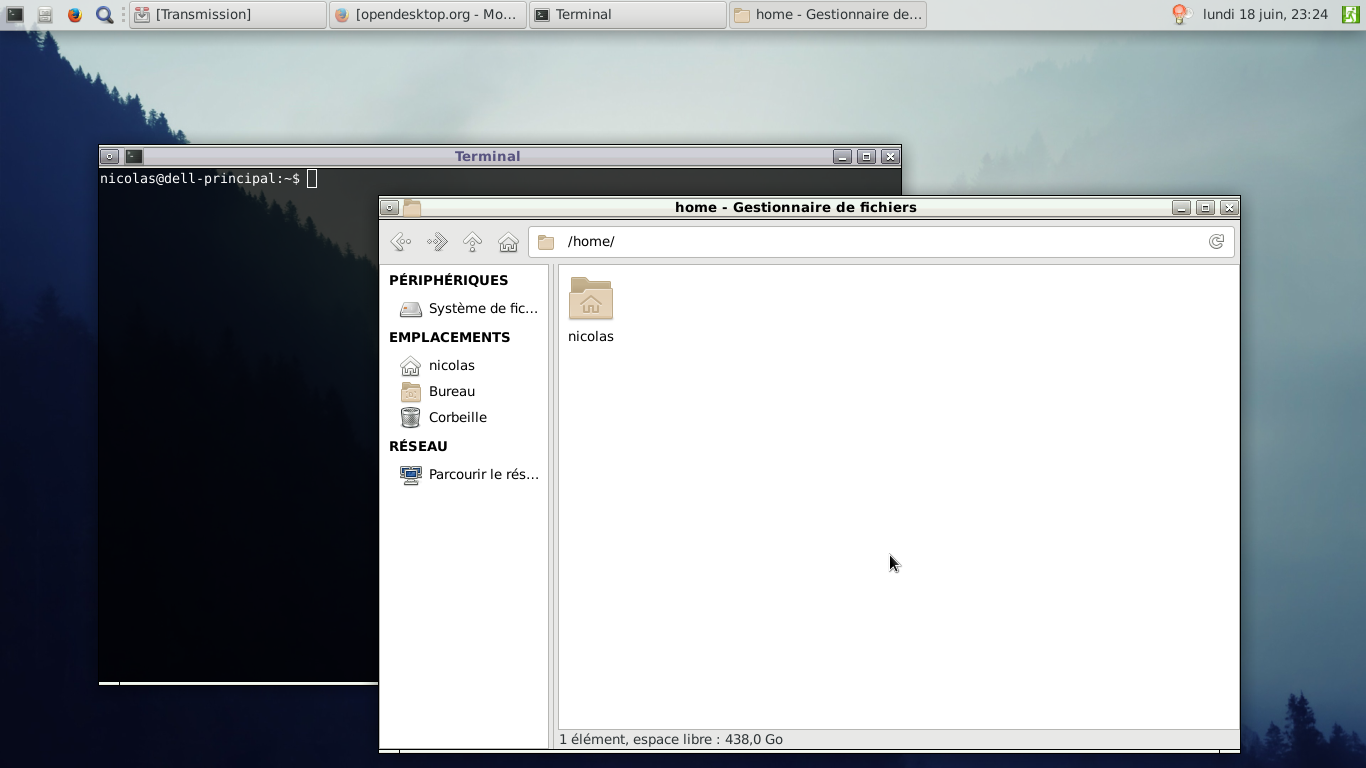Maximize the Gestionnaire de fichiers window

tap(1205, 207)
